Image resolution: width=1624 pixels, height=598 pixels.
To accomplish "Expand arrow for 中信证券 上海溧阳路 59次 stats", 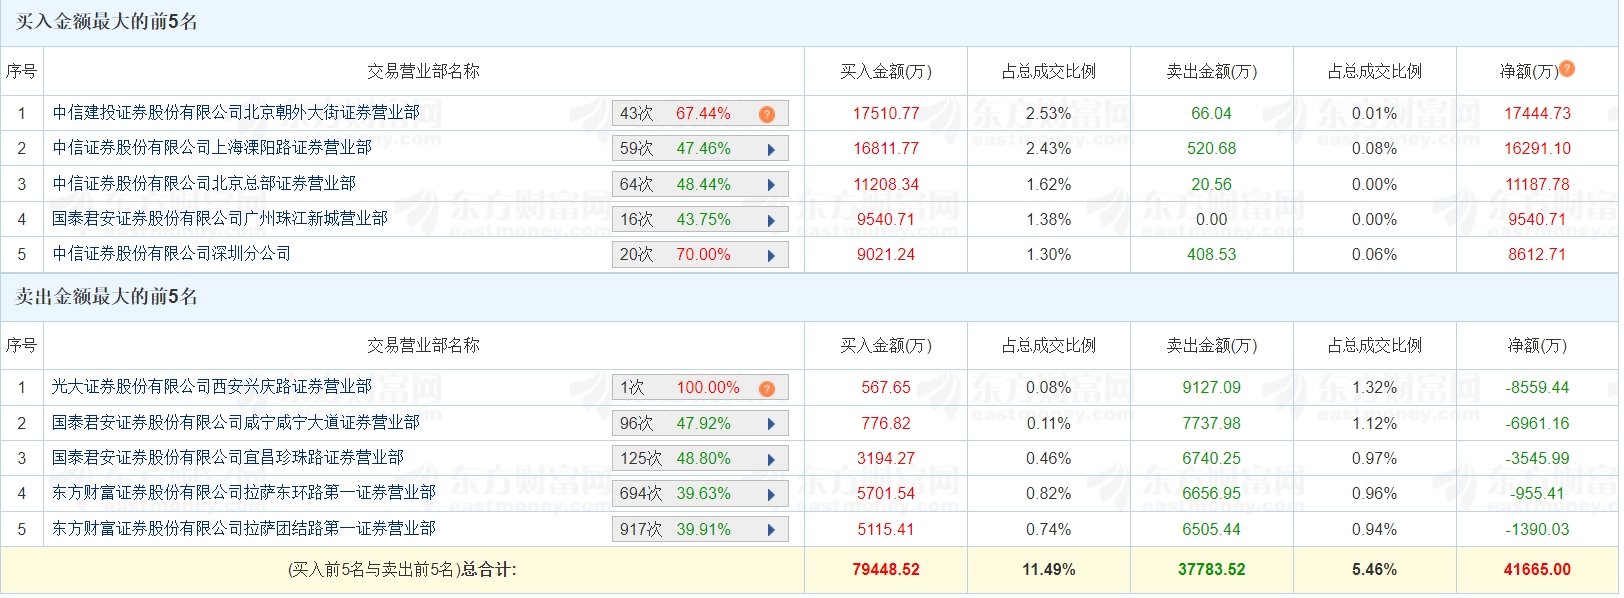I will (771, 150).
